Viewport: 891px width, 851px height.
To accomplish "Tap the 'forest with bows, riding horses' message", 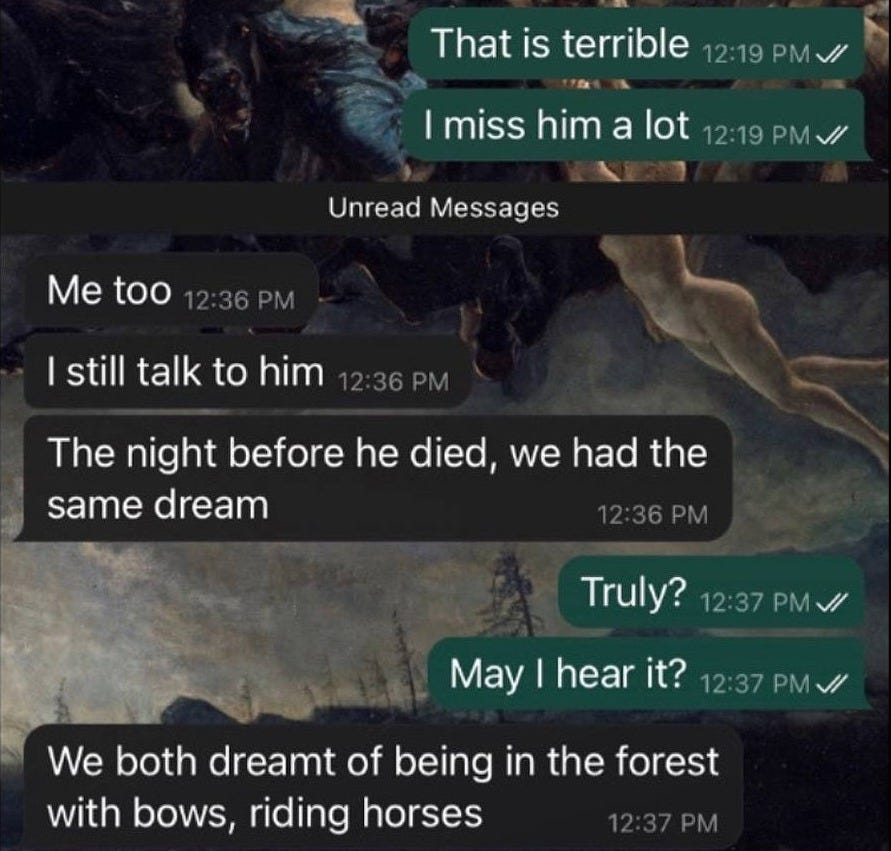I will pos(382,787).
